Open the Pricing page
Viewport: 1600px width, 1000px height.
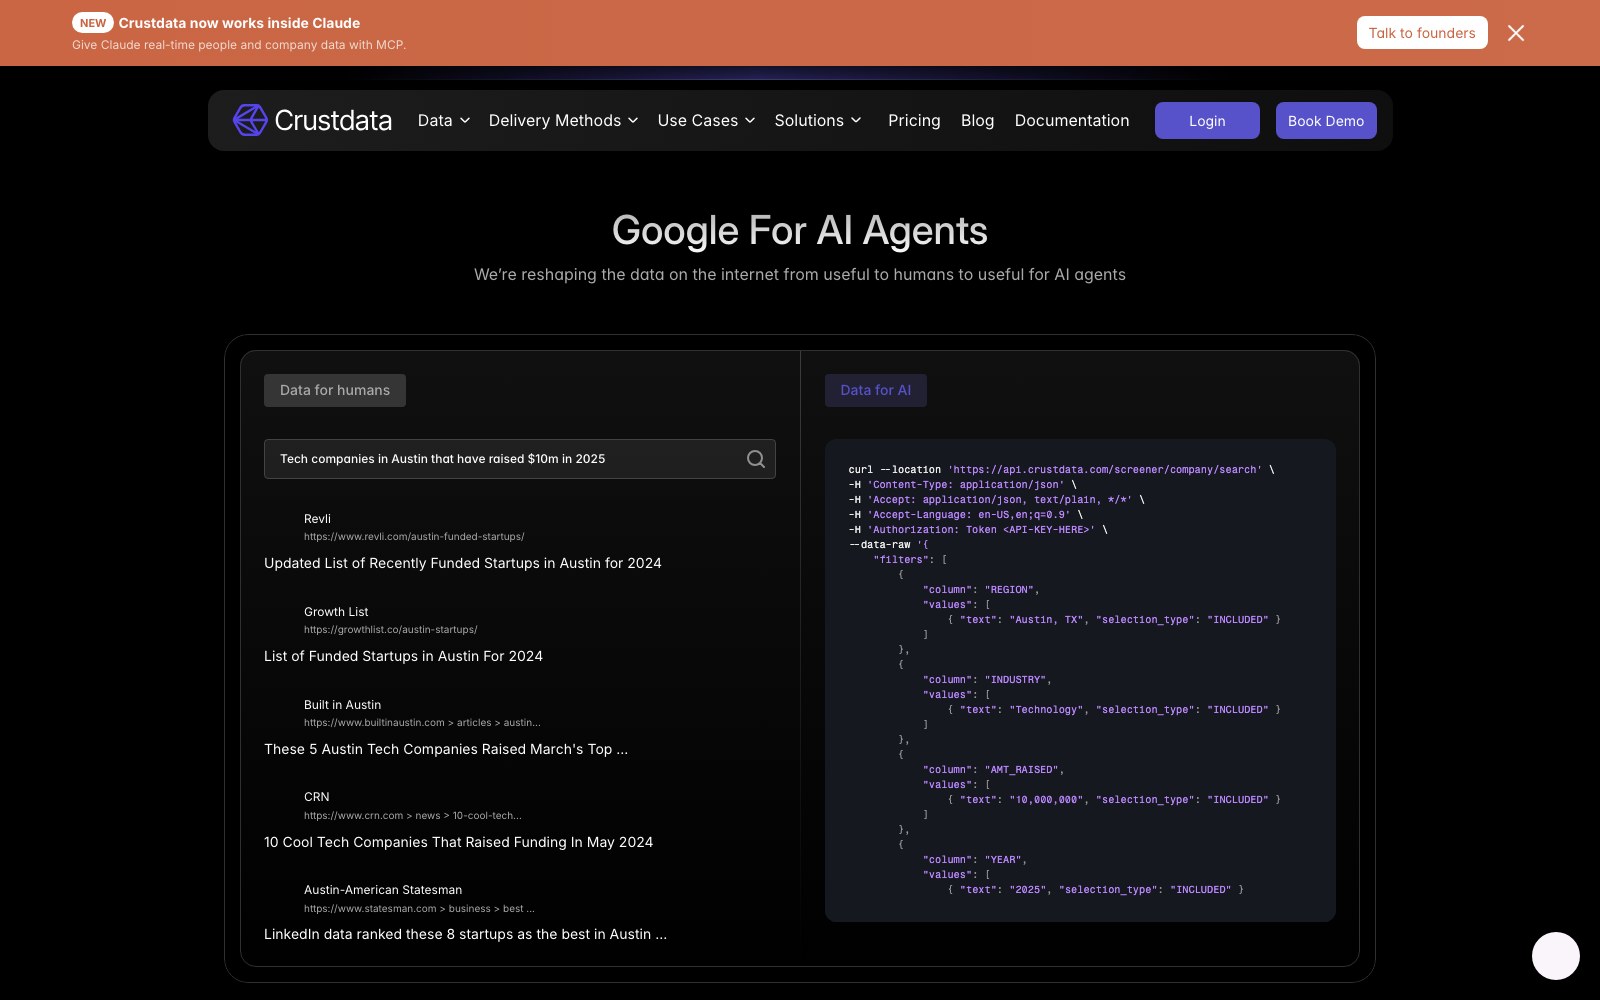pos(914,120)
